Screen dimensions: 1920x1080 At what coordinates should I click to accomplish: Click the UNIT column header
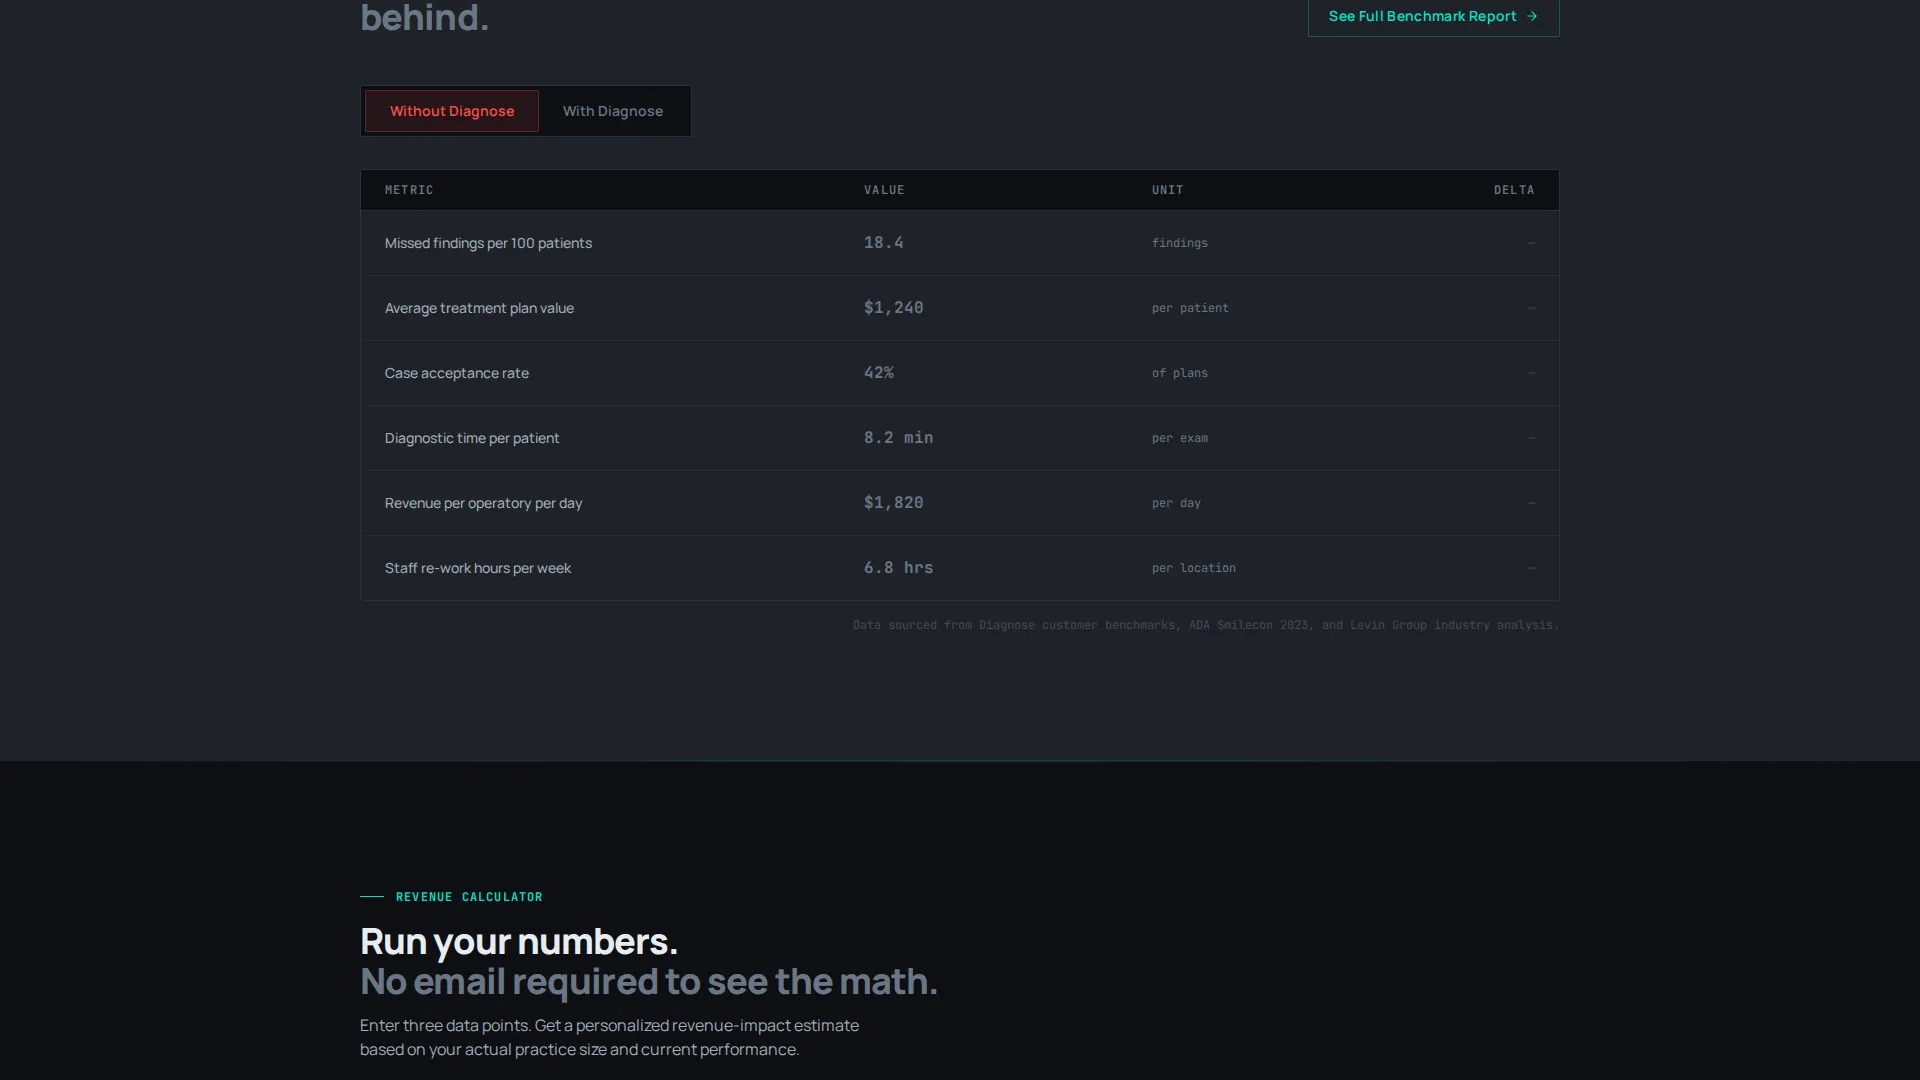click(1167, 190)
